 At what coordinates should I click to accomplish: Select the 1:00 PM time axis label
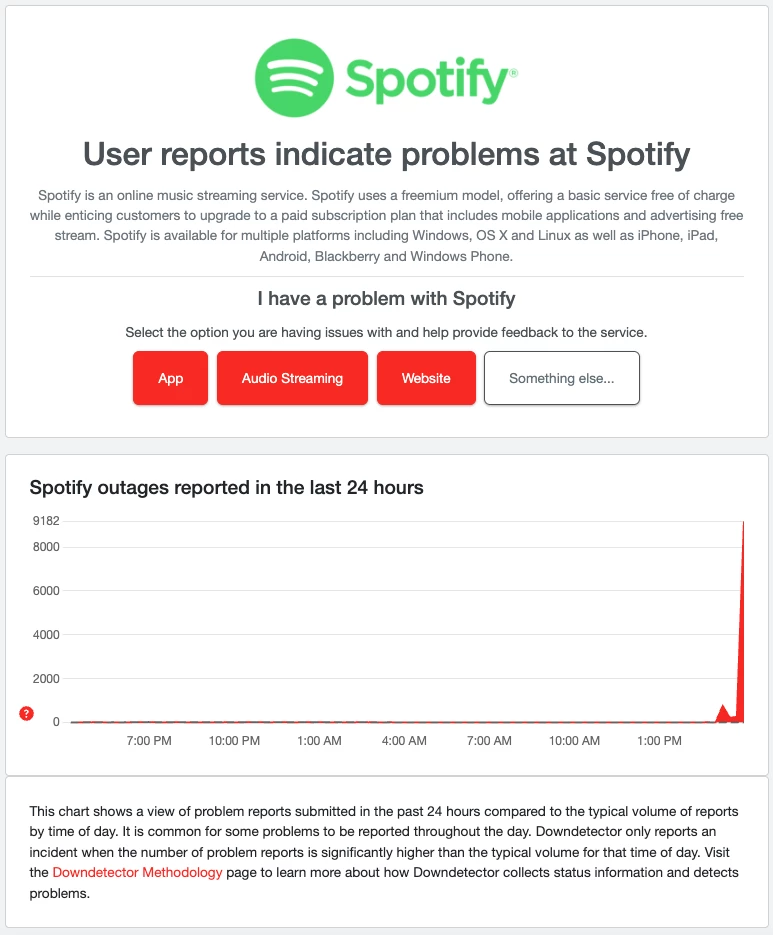[x=660, y=741]
